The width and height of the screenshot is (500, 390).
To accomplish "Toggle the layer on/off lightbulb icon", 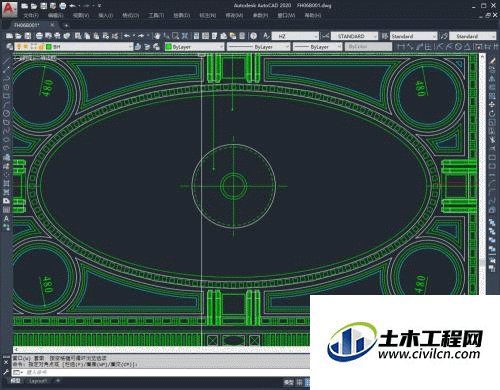I will coord(19,47).
